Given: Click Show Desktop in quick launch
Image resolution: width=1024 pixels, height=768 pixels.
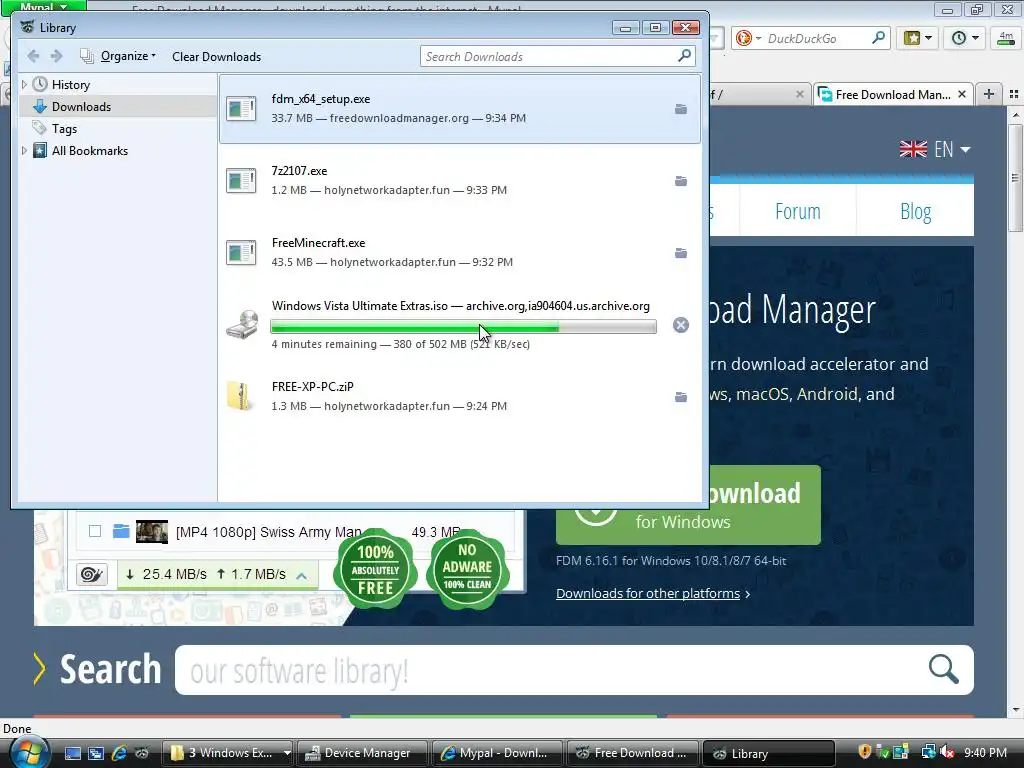Looking at the screenshot, I should coord(72,753).
